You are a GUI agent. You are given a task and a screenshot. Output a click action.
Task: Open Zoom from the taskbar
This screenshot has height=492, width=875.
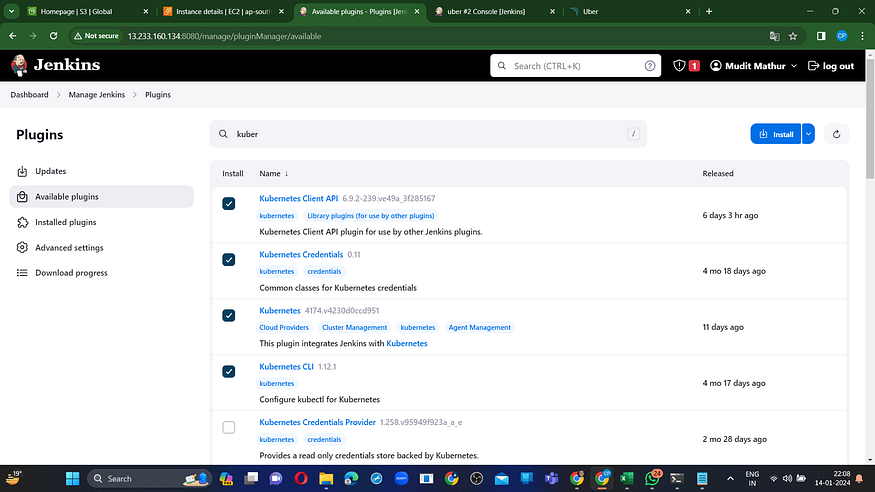tap(401, 479)
